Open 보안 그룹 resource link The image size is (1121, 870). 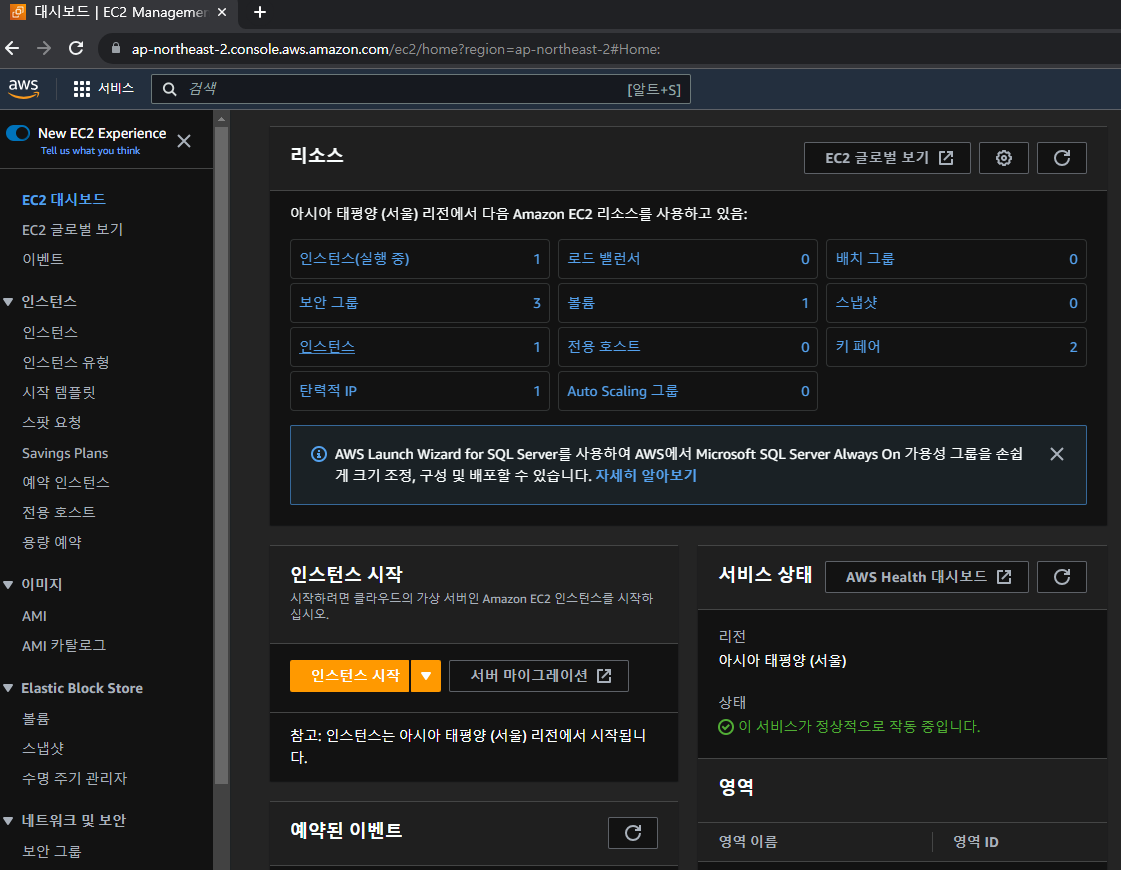pyautogui.click(x=329, y=303)
